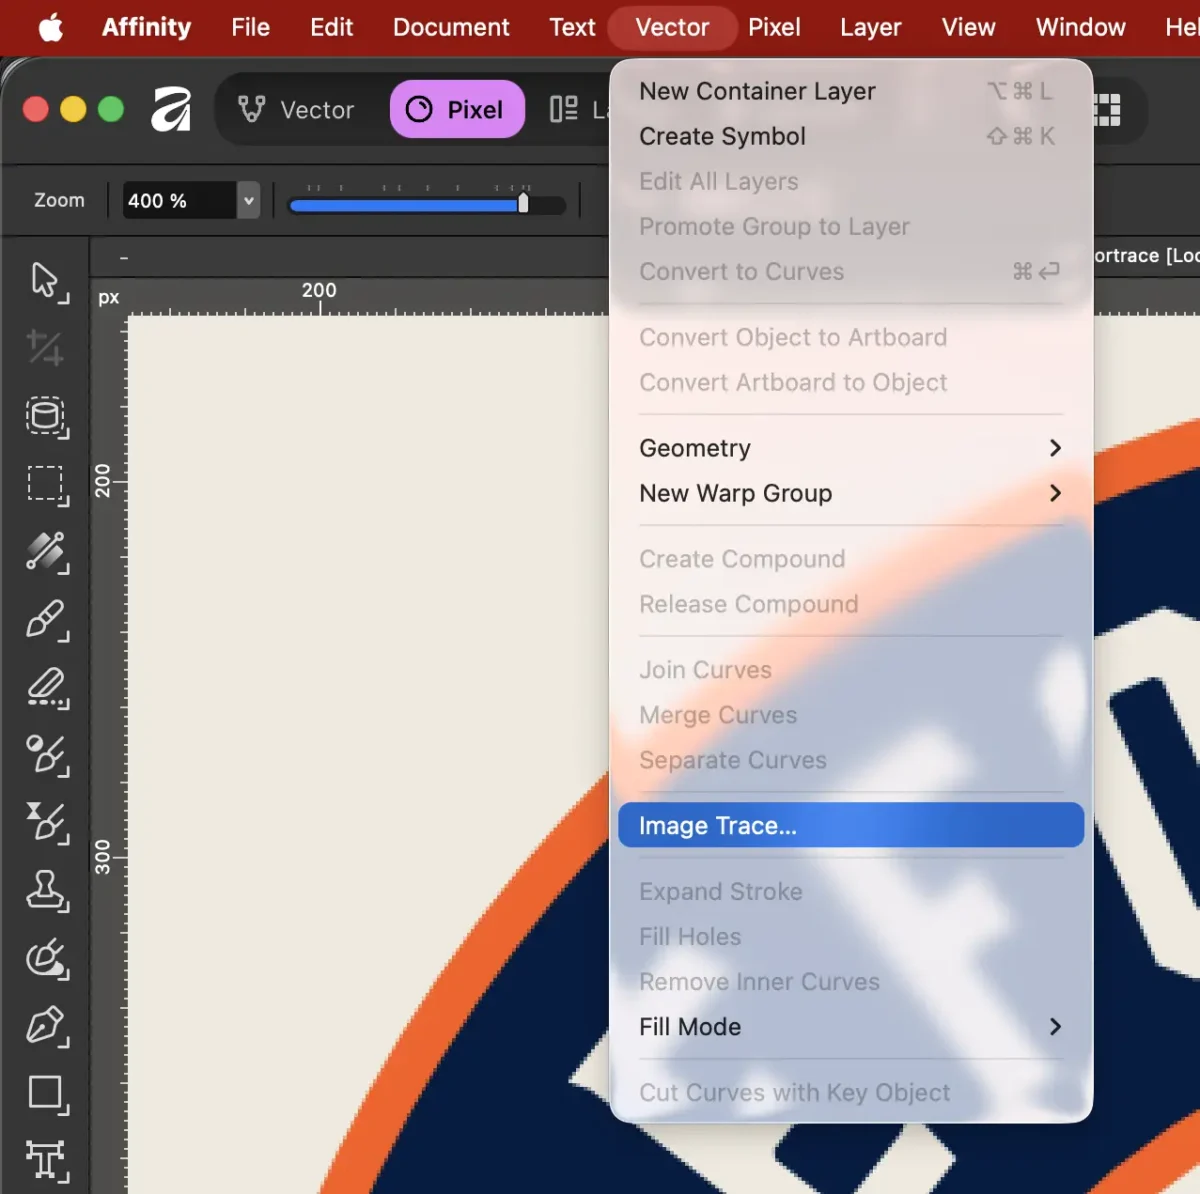Click the Join Curves entry

click(850, 670)
